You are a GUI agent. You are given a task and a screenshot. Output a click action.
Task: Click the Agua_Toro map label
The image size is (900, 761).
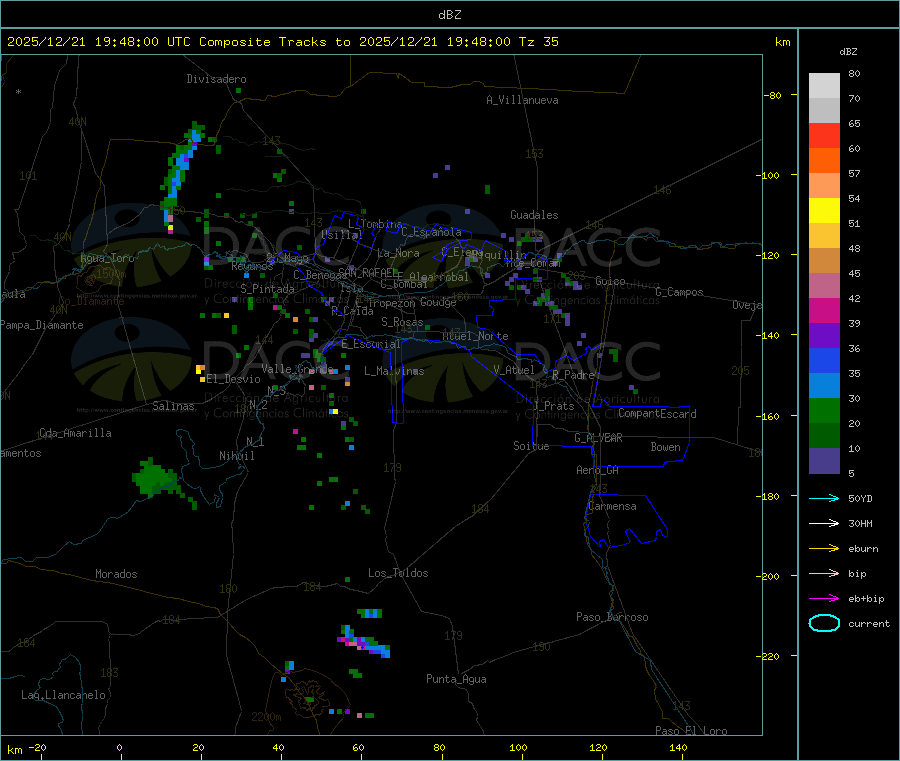(107, 258)
